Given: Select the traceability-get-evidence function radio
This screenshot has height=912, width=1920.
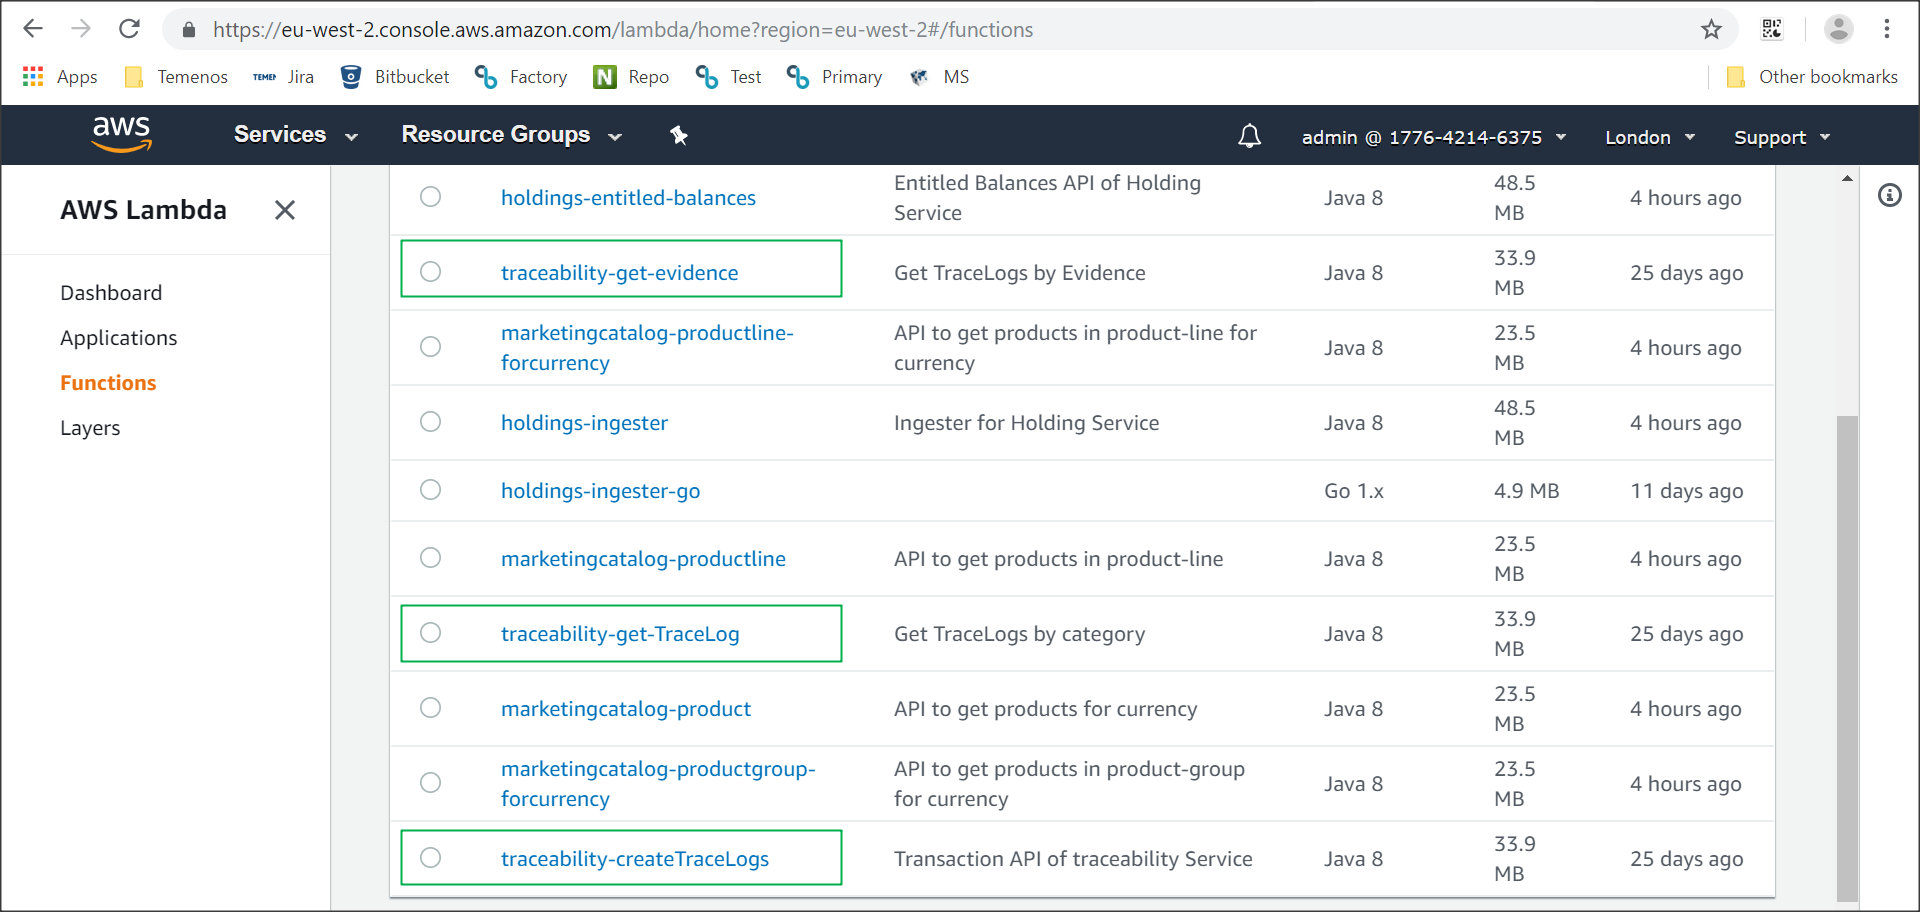Looking at the screenshot, I should coord(430,272).
